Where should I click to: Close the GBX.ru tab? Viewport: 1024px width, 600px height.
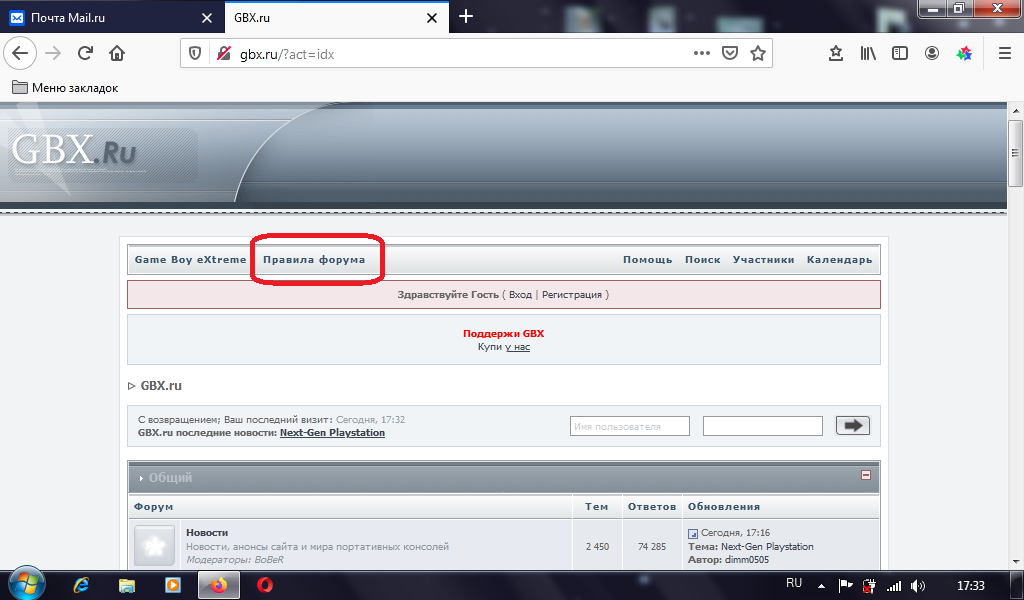point(432,18)
